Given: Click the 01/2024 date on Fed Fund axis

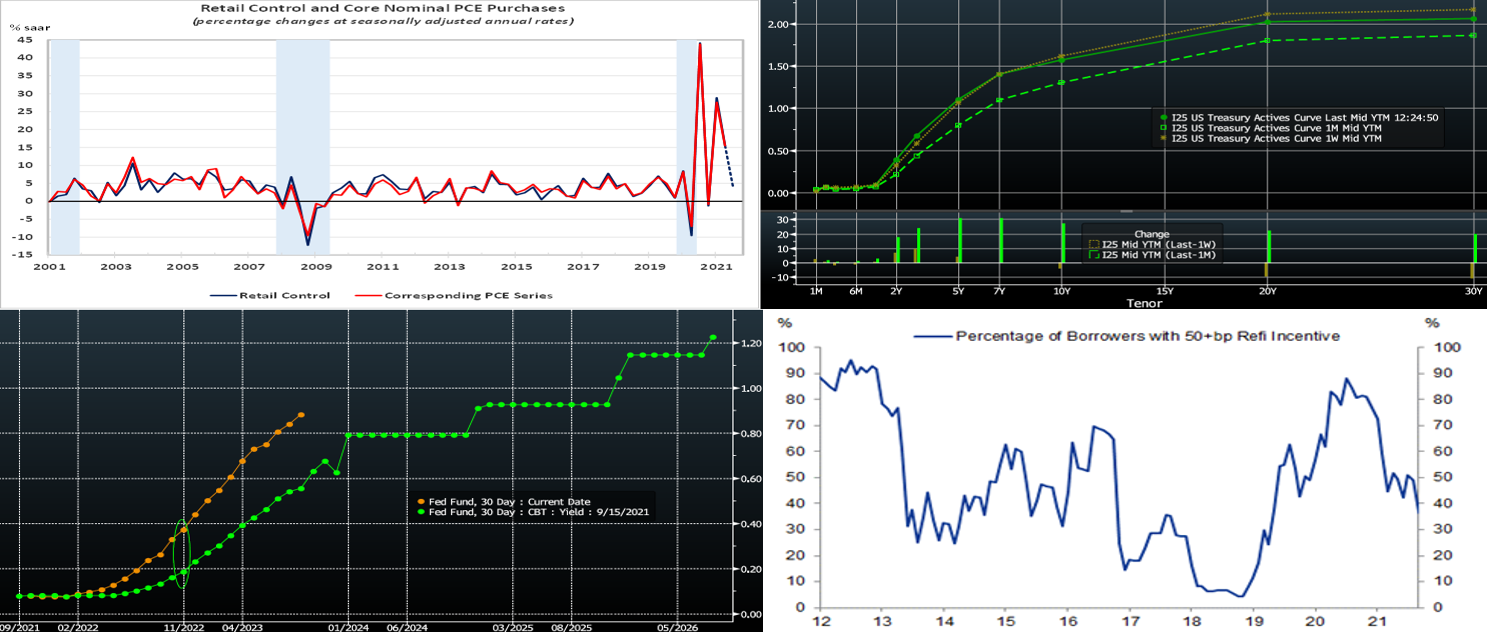Looking at the screenshot, I should point(346,624).
